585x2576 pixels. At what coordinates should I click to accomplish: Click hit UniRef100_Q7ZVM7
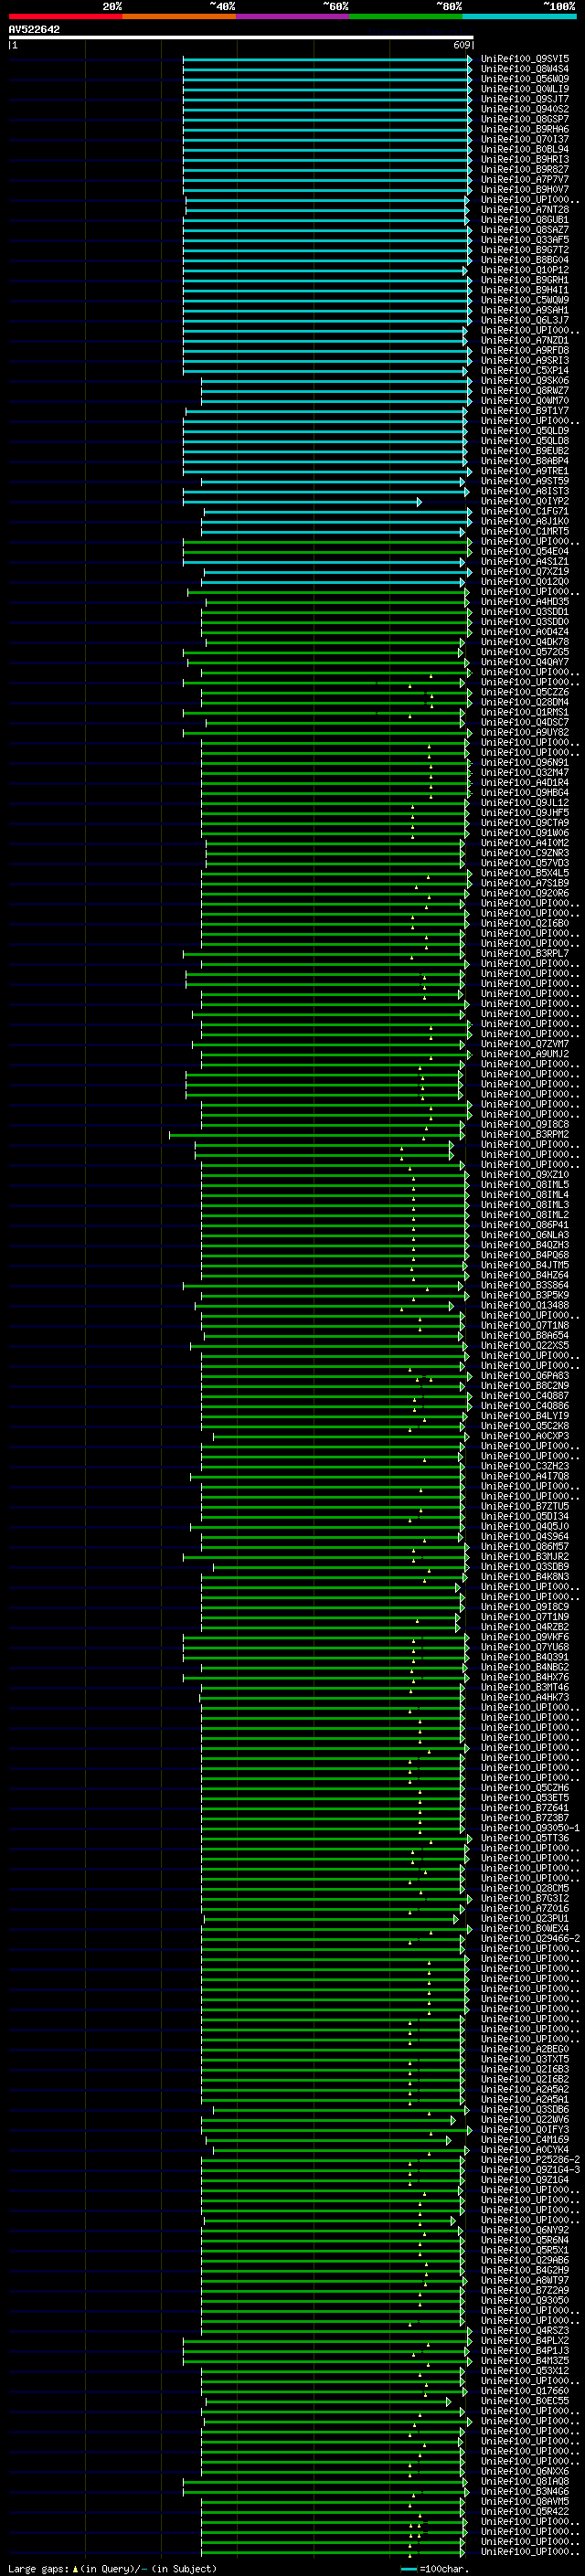pos(525,1044)
